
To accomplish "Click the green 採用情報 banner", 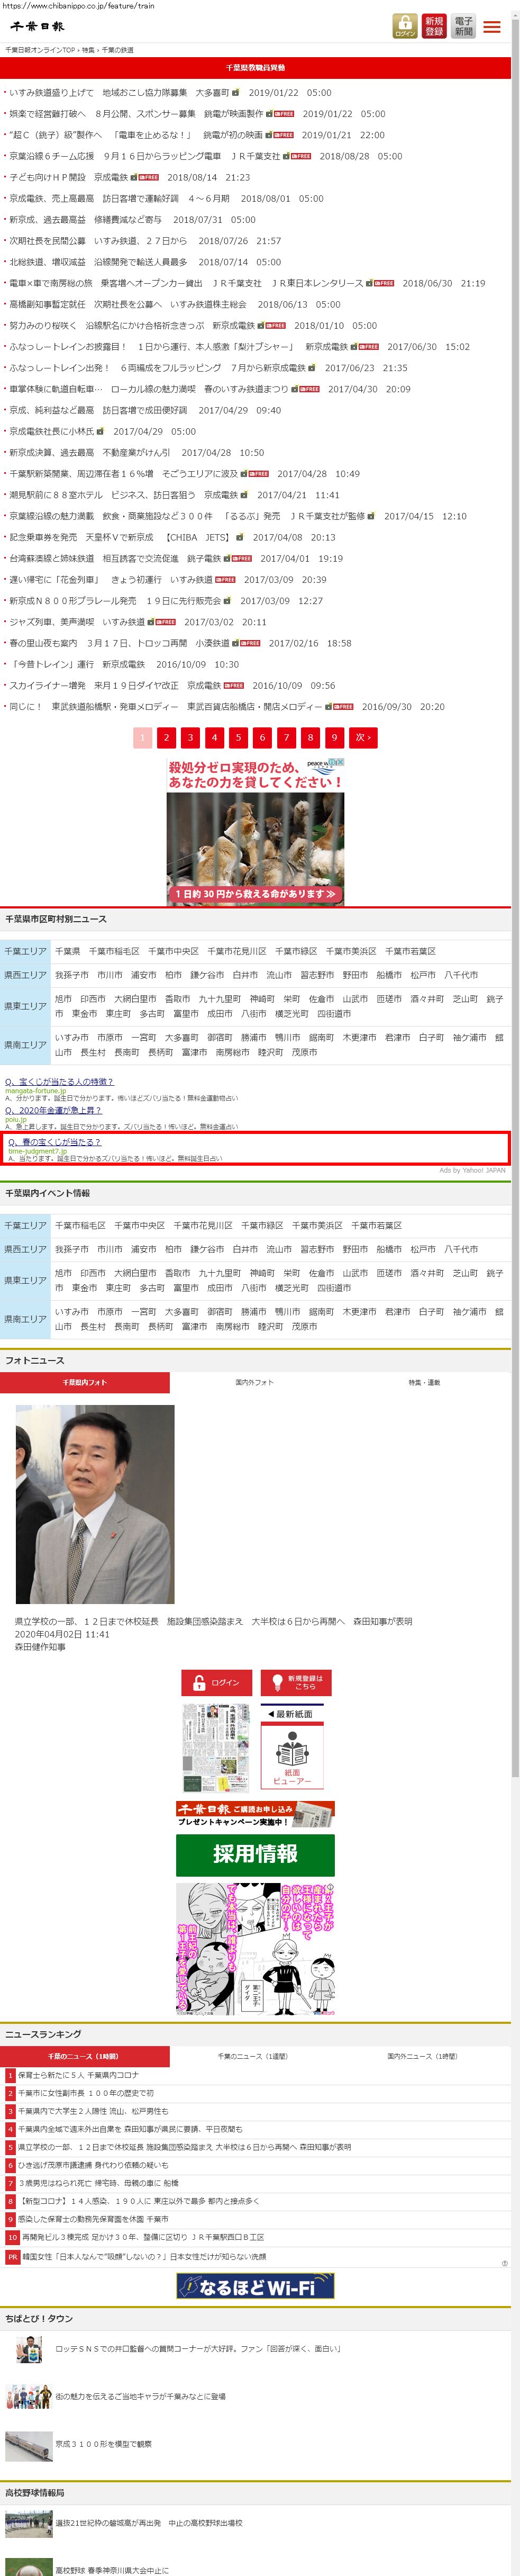I will coord(255,1854).
